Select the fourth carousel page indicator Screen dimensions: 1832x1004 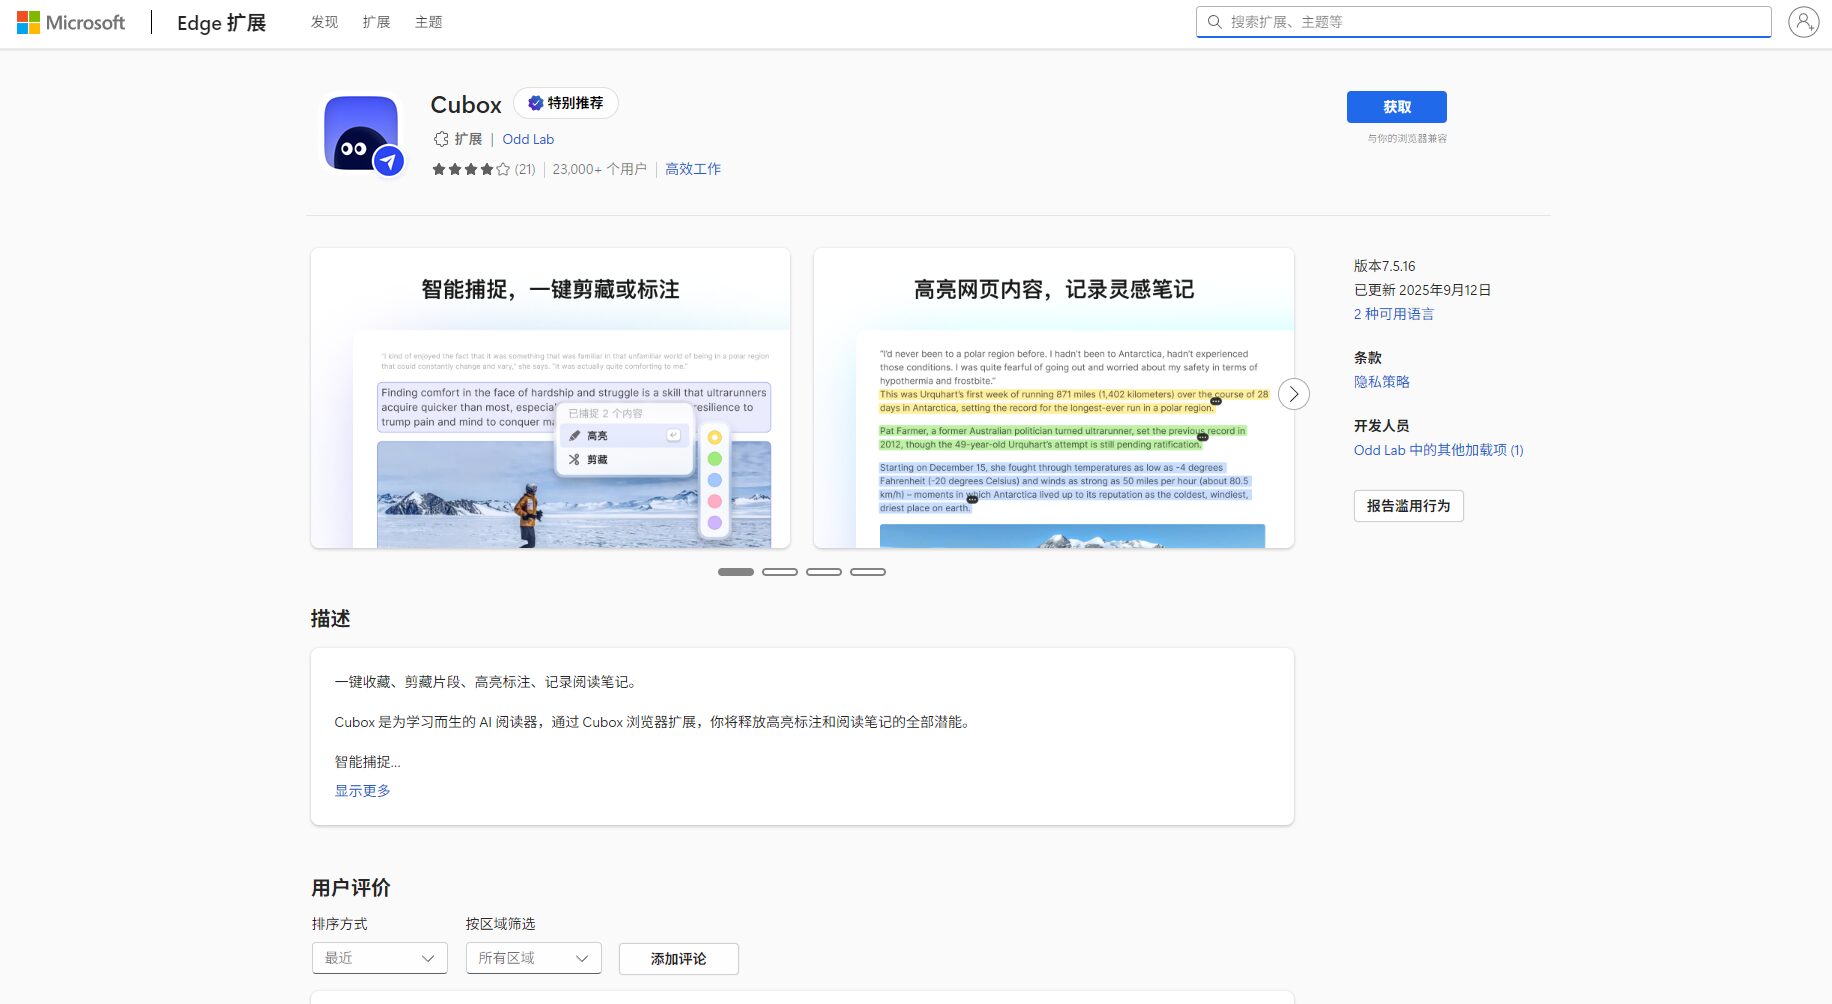[x=868, y=572]
